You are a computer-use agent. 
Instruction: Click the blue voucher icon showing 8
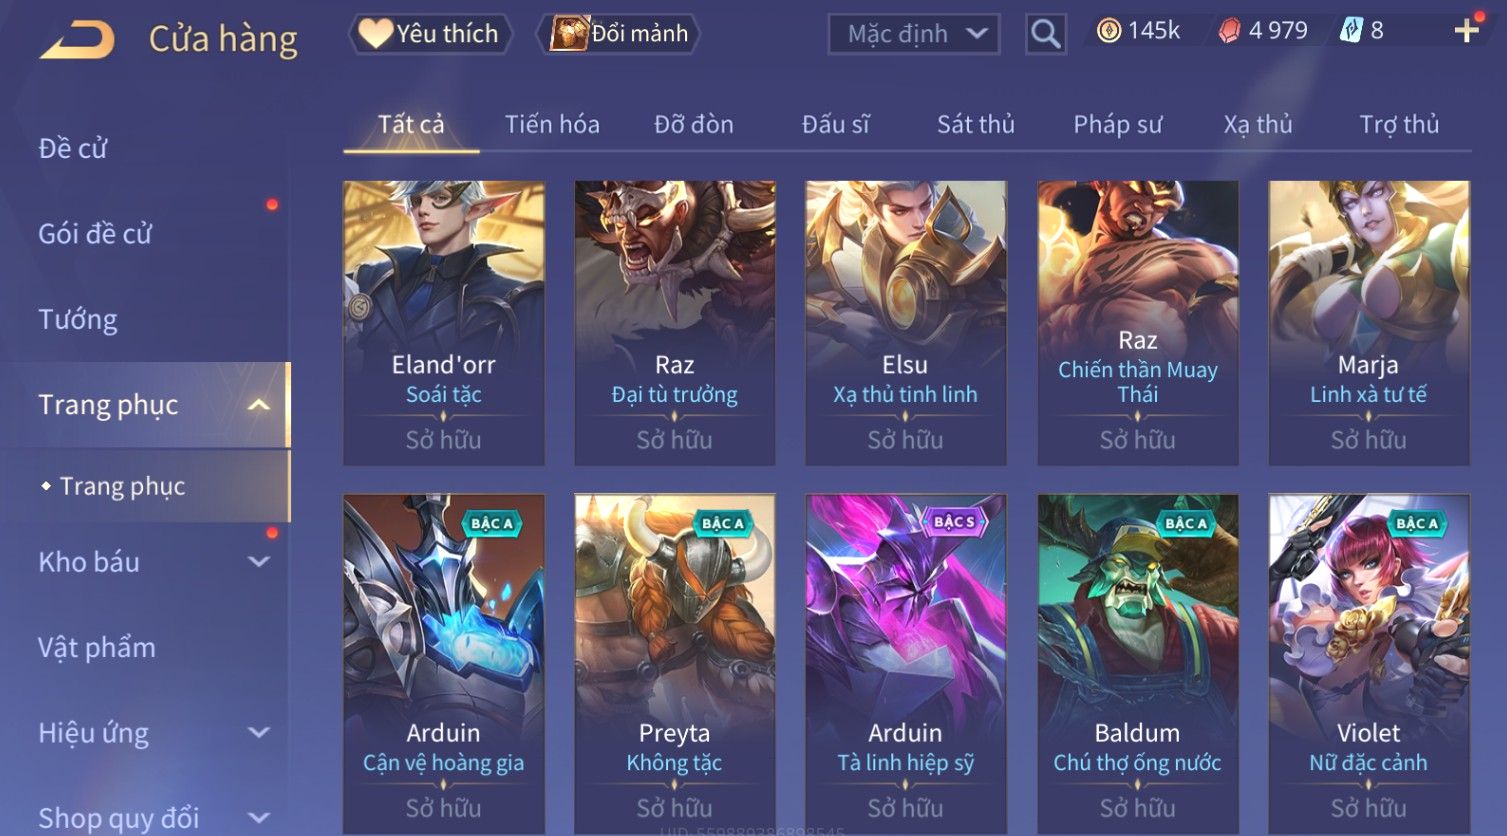tap(1350, 31)
